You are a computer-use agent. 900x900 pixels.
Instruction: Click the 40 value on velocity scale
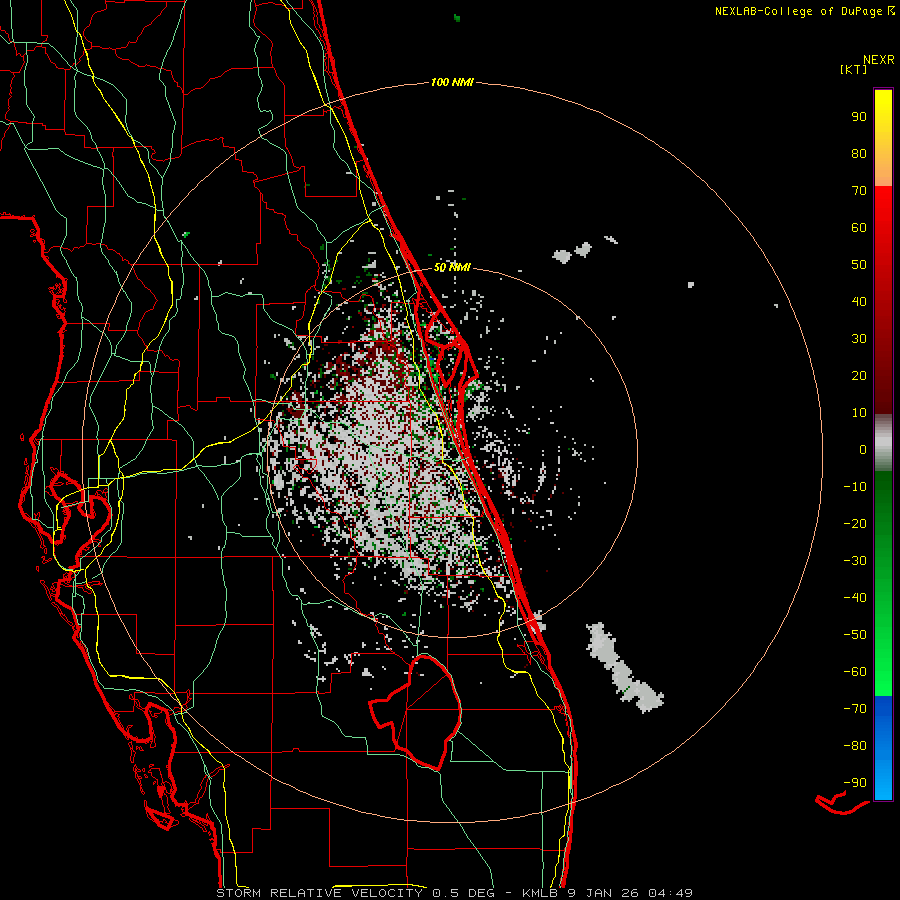(x=859, y=302)
